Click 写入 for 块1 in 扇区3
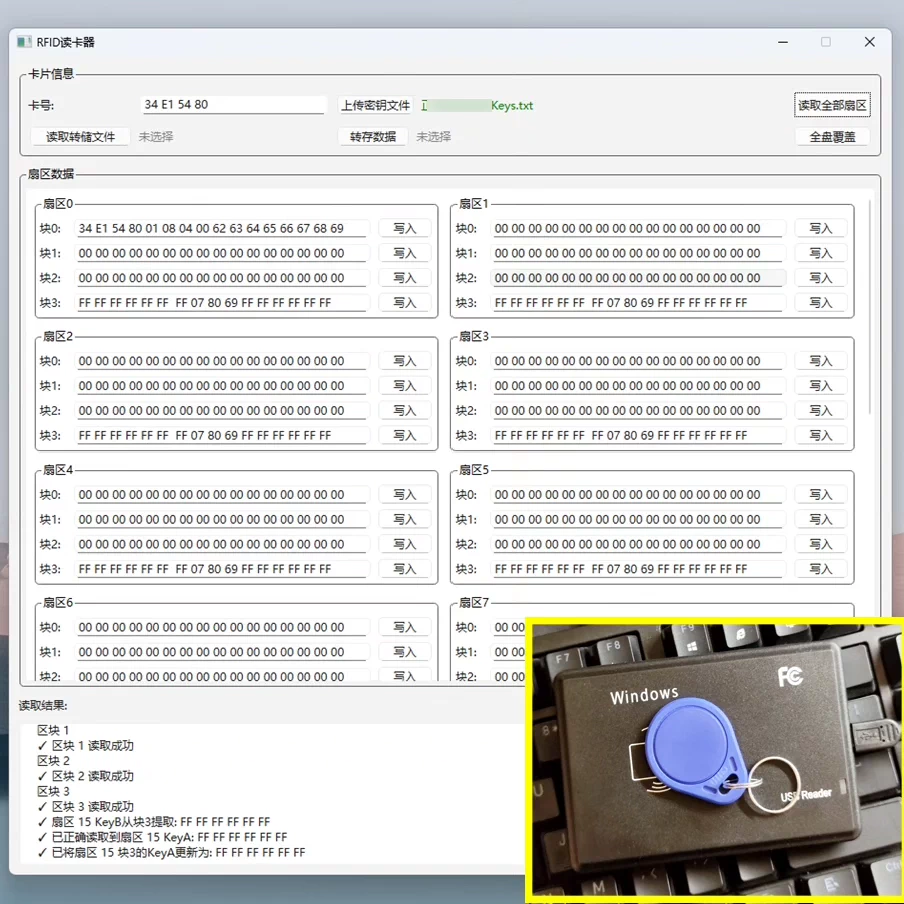The image size is (904, 904). click(x=821, y=385)
